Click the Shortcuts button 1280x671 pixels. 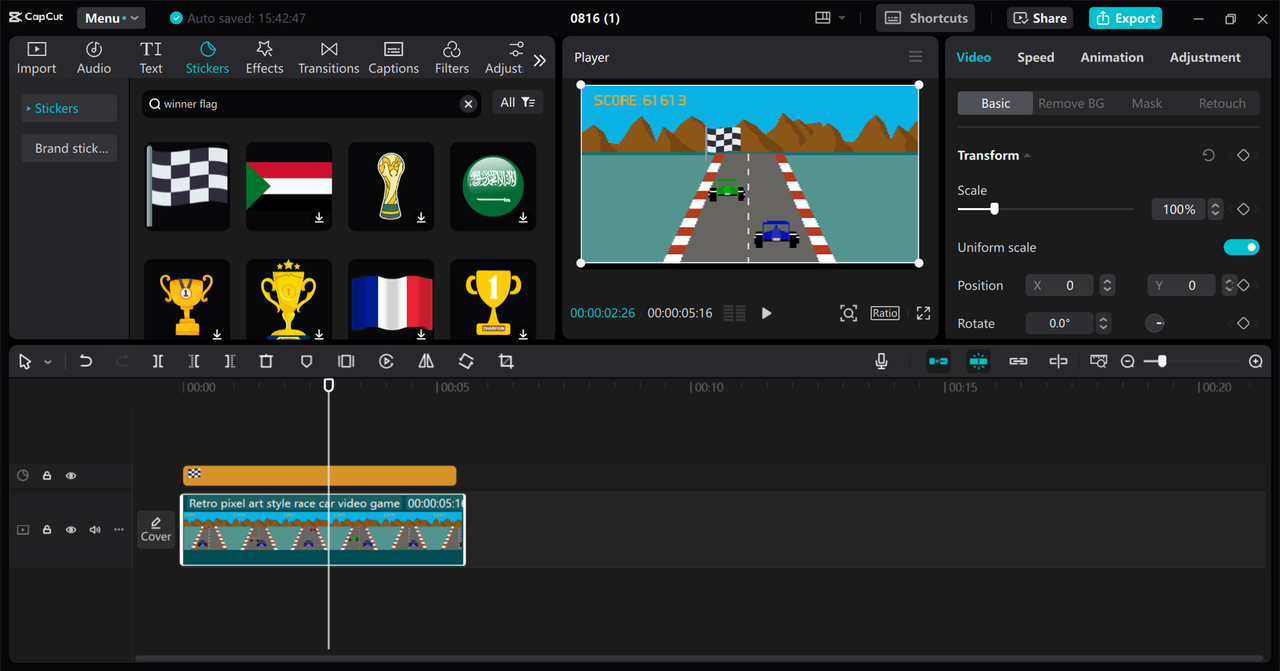[x=926, y=18]
